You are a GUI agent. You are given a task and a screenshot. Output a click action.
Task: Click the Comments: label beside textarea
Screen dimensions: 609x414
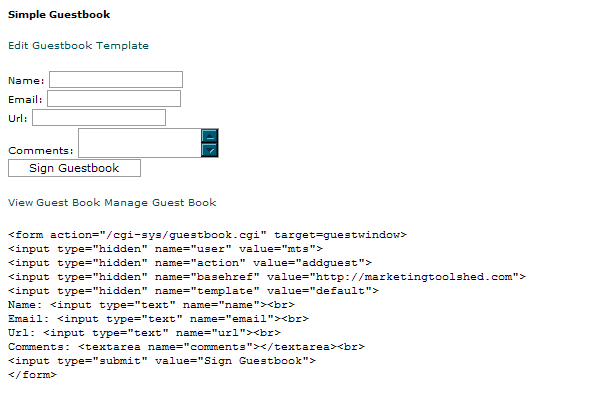click(41, 151)
